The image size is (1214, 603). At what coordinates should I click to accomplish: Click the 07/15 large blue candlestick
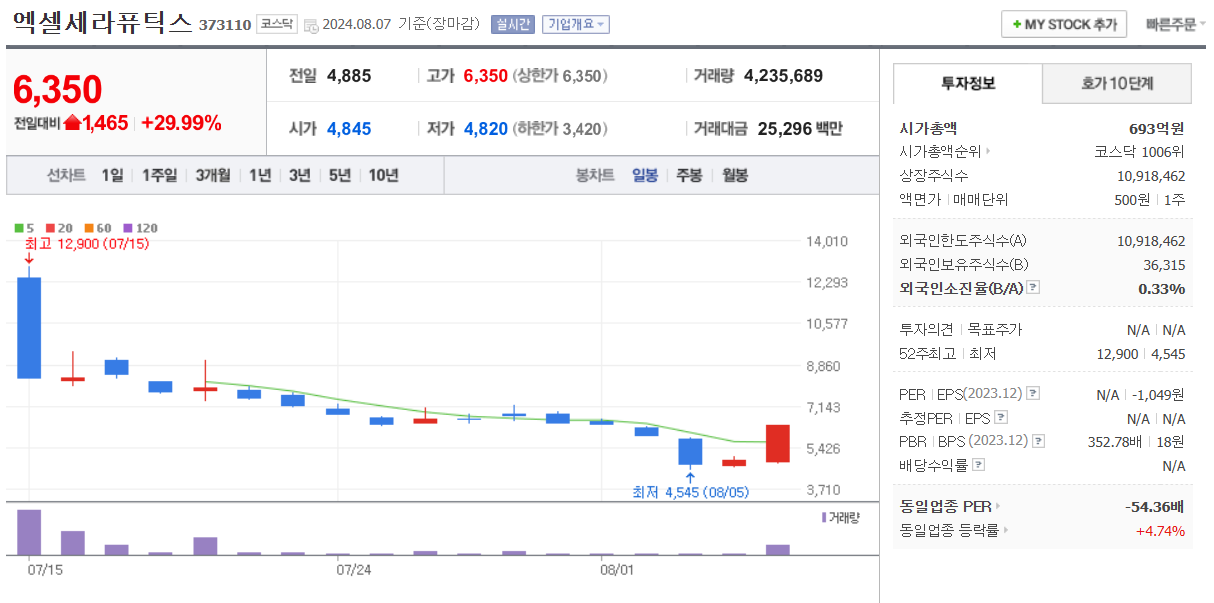point(29,328)
